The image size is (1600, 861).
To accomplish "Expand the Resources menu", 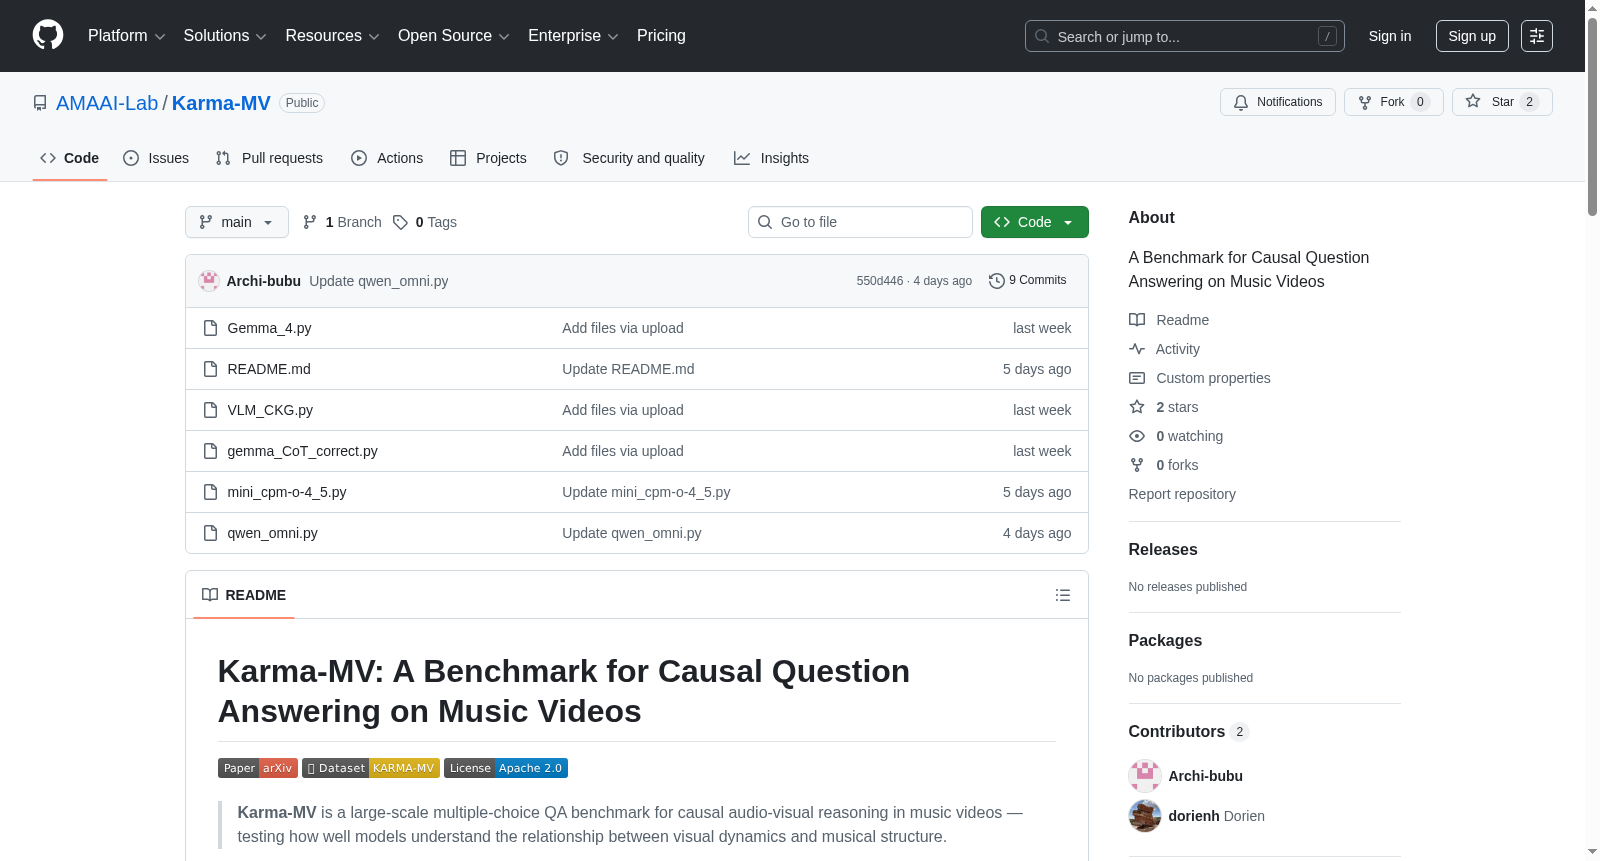I will point(332,36).
